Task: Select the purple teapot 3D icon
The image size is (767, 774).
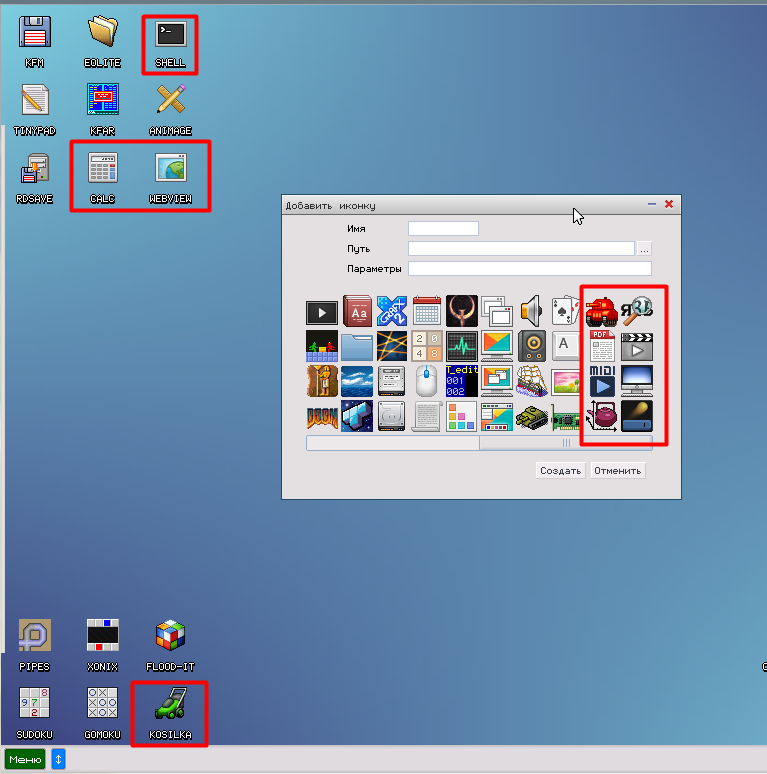Action: pyautogui.click(x=602, y=416)
